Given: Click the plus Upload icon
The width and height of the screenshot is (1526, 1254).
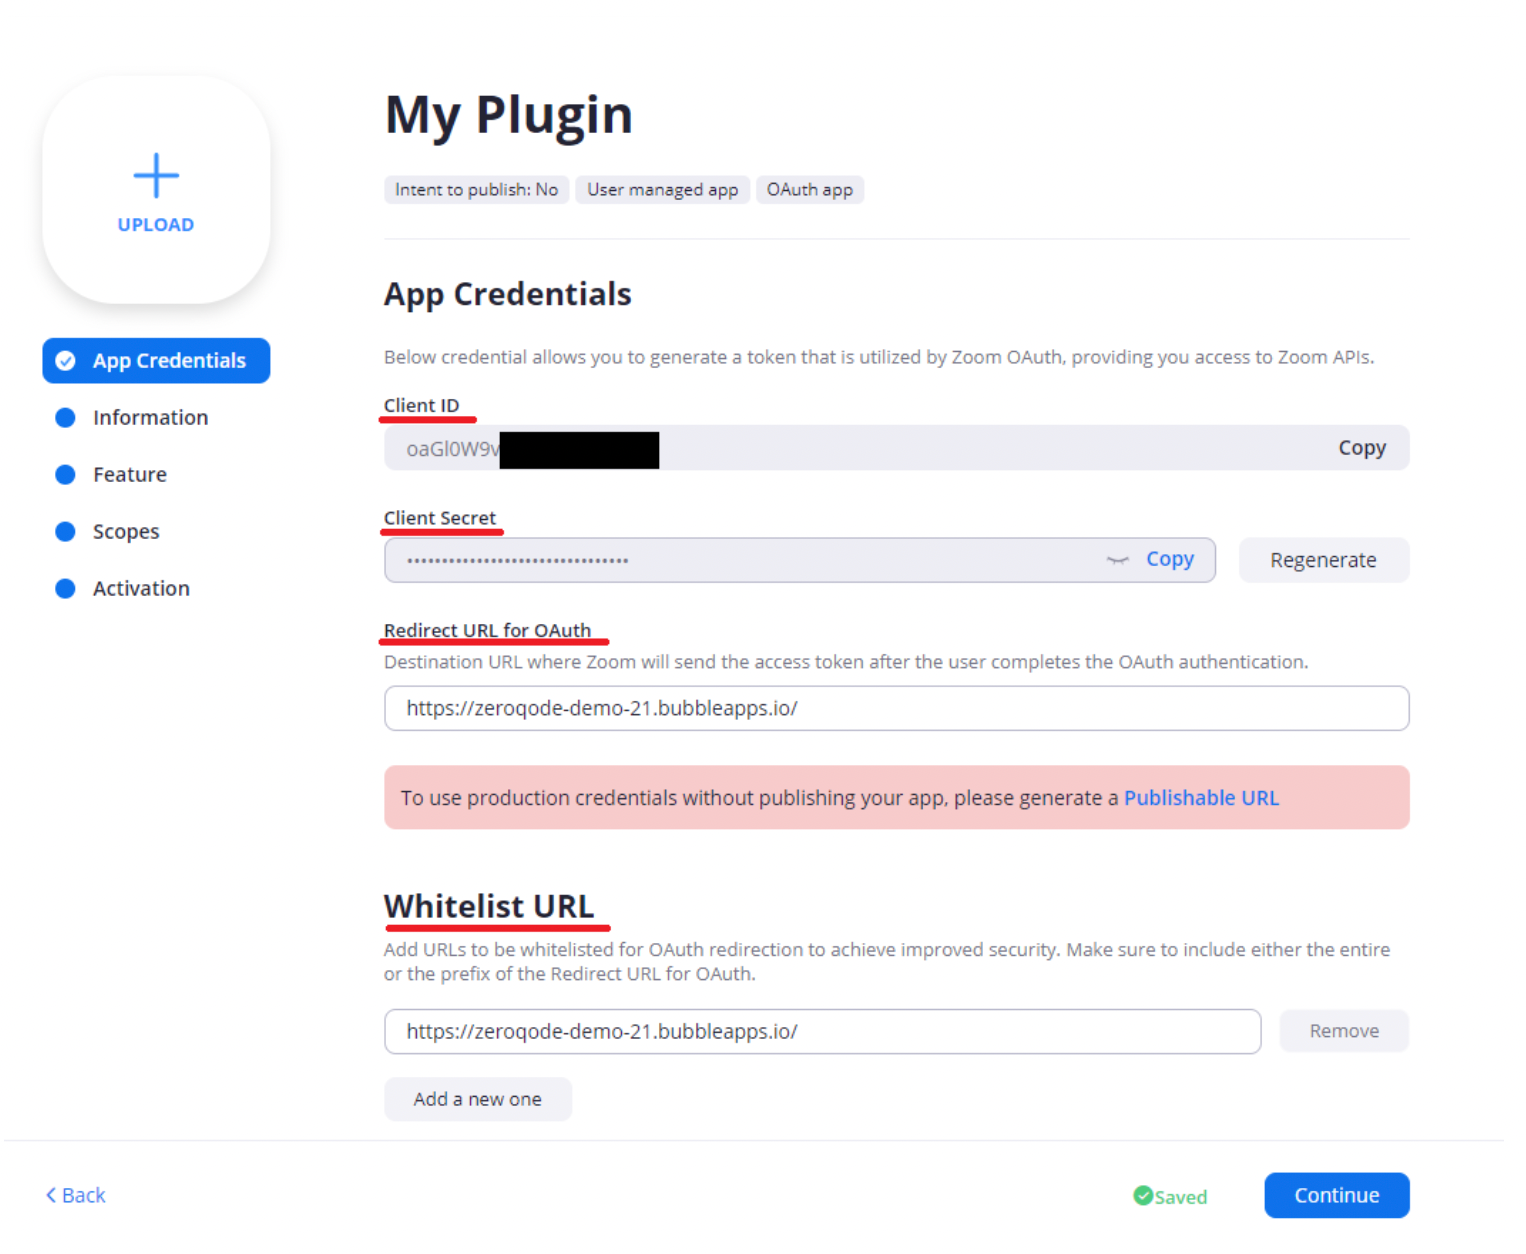Looking at the screenshot, I should [156, 176].
